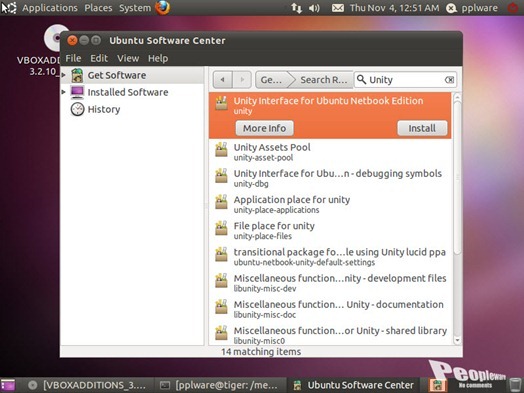Open the date and time clock

click(x=394, y=8)
